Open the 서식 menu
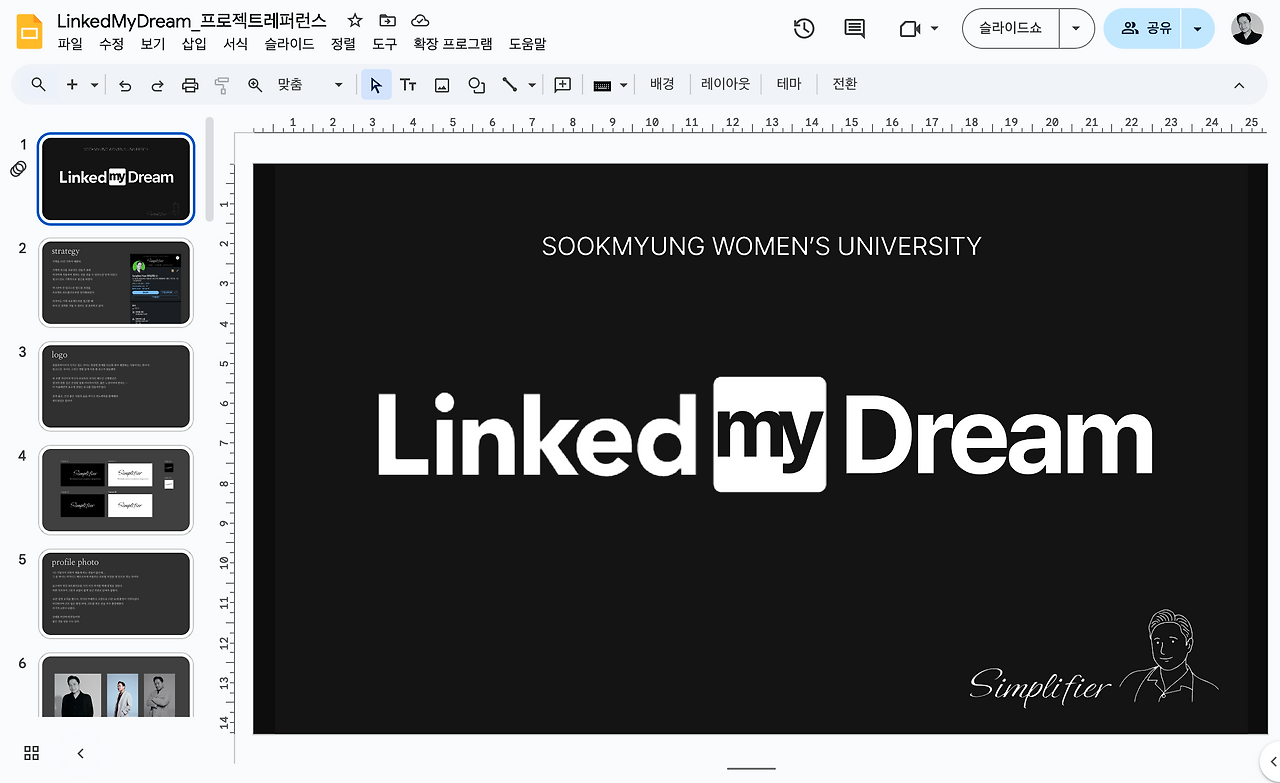This screenshot has width=1280, height=783. (x=235, y=44)
